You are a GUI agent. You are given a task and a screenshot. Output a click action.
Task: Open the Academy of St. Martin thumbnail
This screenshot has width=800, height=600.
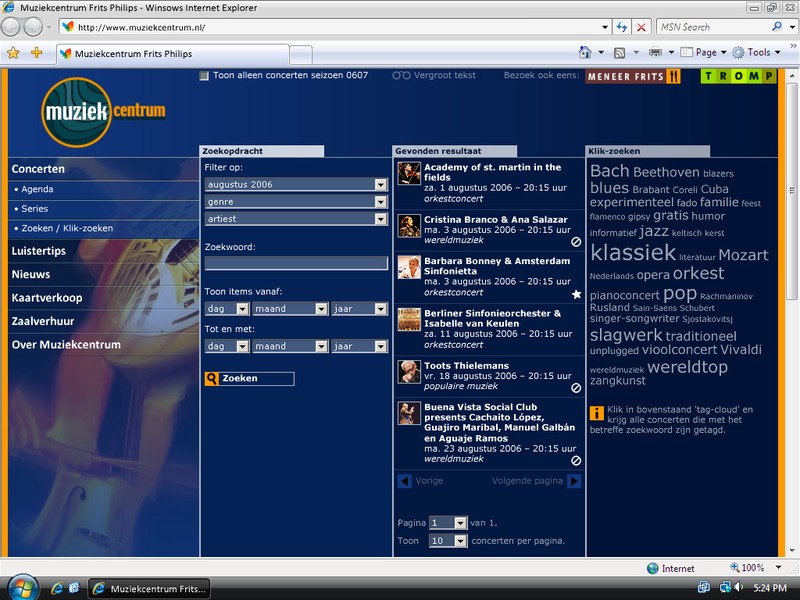(409, 174)
